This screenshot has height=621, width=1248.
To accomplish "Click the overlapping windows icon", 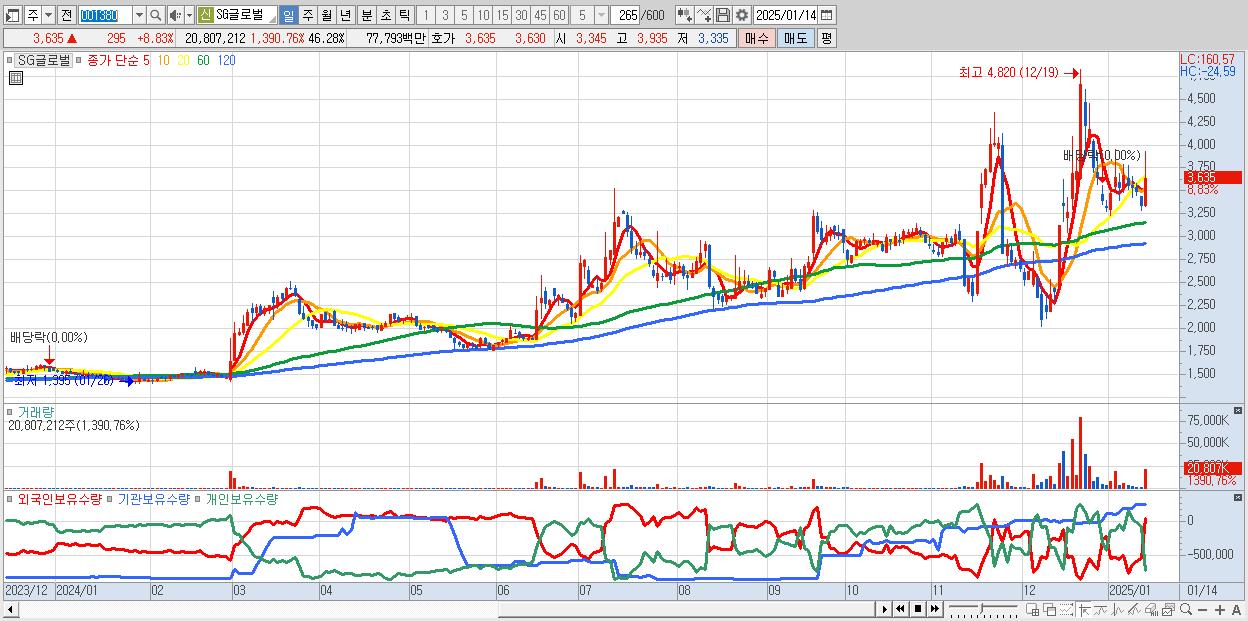I will tap(1050, 609).
